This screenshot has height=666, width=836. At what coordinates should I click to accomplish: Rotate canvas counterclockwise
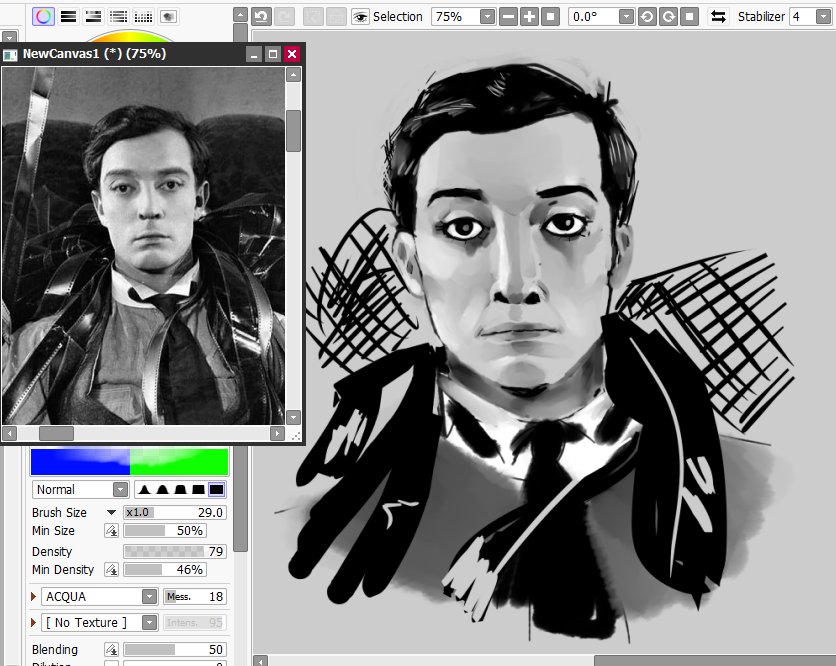(x=647, y=17)
